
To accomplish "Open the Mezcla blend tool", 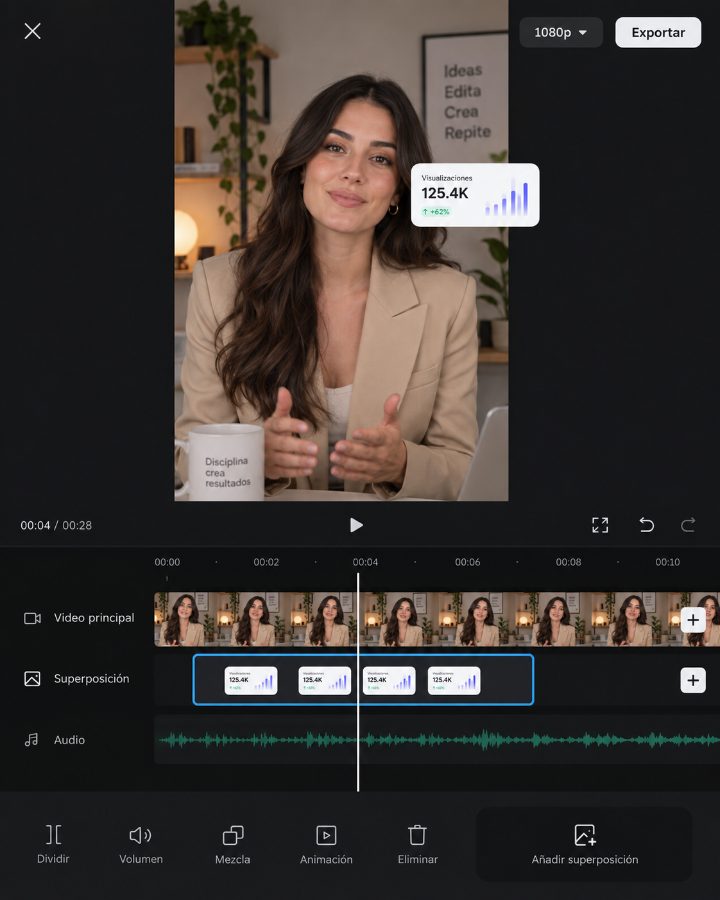I will 233,844.
